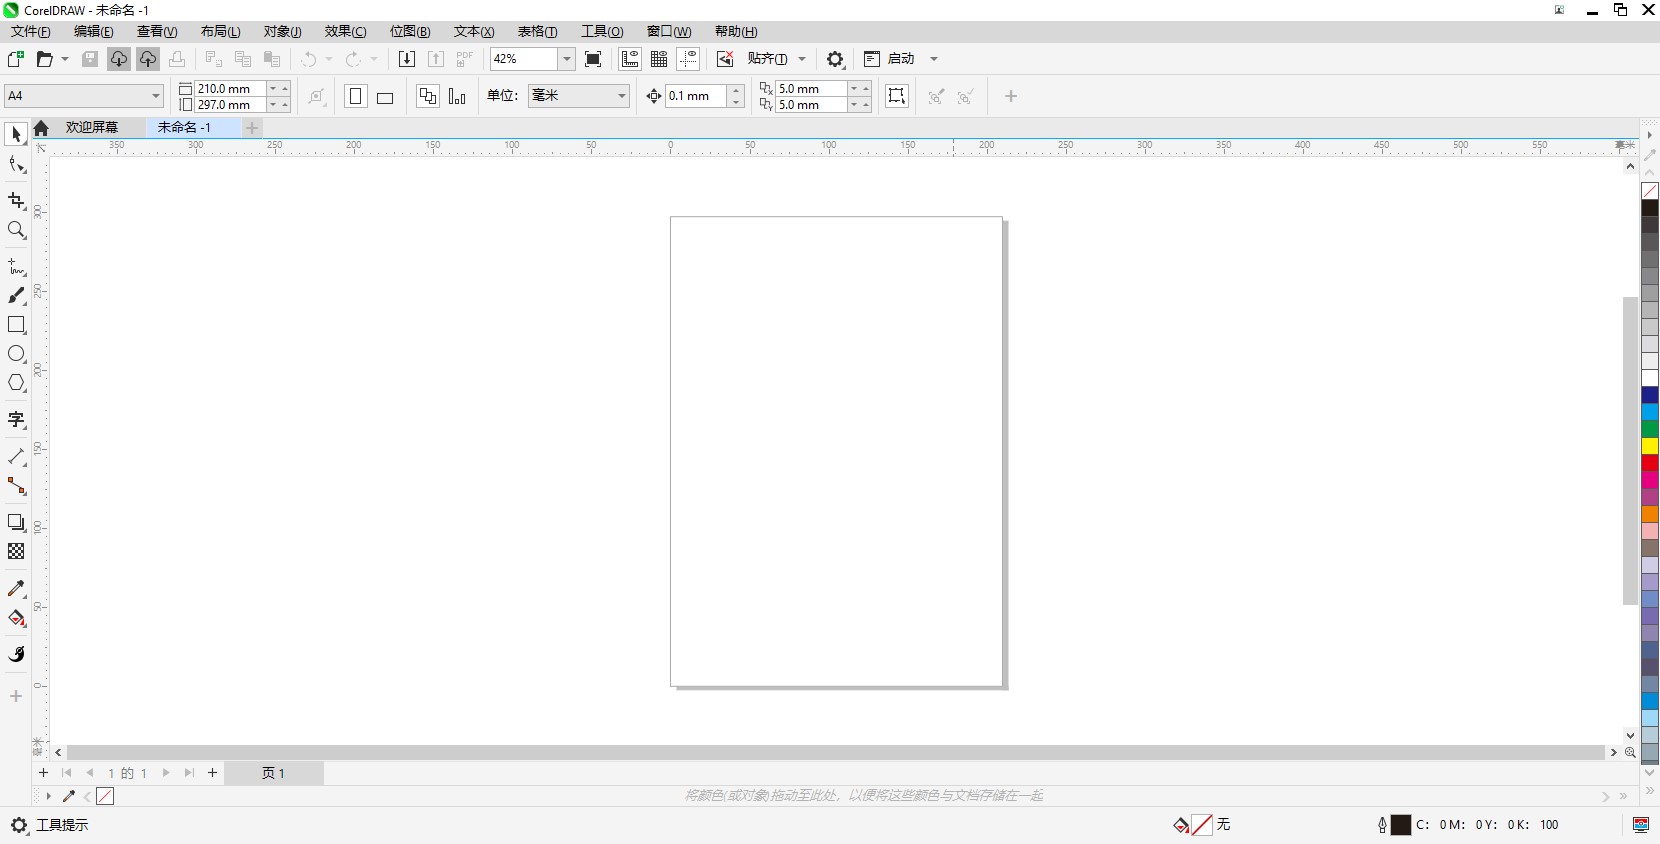Viewport: 1660px width, 844px height.
Task: Toggle Show guidelines button
Action: (x=688, y=59)
